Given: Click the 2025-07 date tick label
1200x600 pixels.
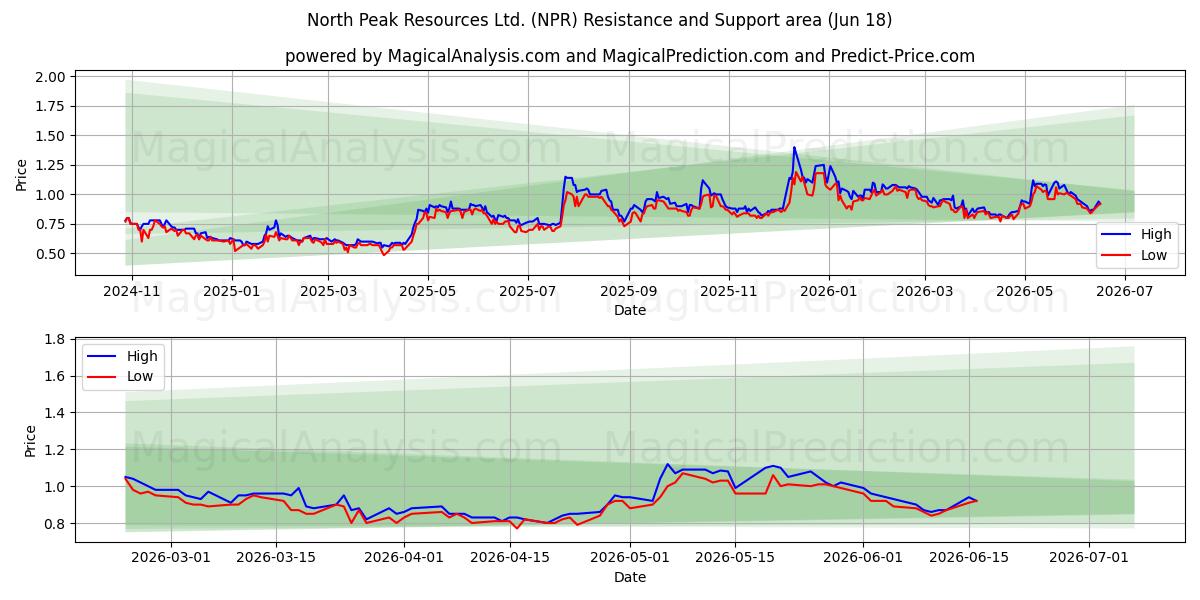Looking at the screenshot, I should point(528,291).
